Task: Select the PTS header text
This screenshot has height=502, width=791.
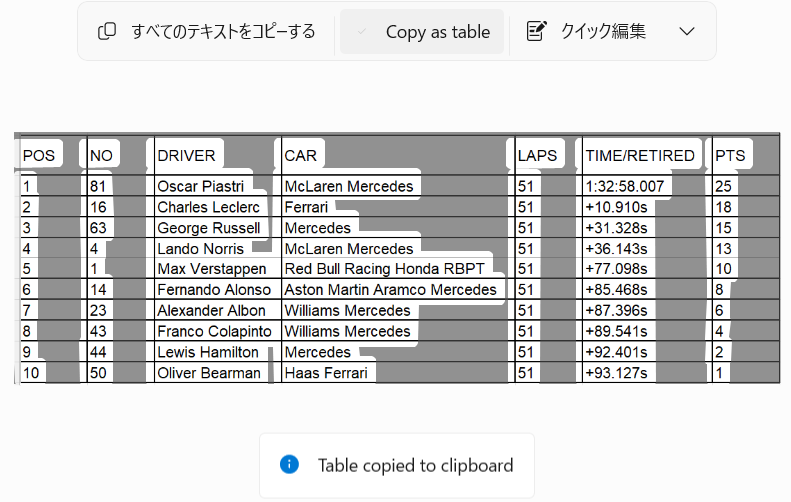Action: click(x=730, y=155)
